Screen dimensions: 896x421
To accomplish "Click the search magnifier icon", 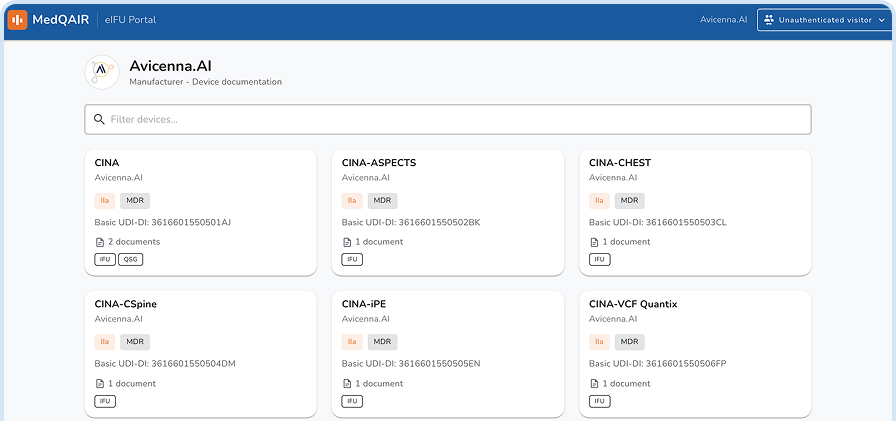I will click(99, 119).
